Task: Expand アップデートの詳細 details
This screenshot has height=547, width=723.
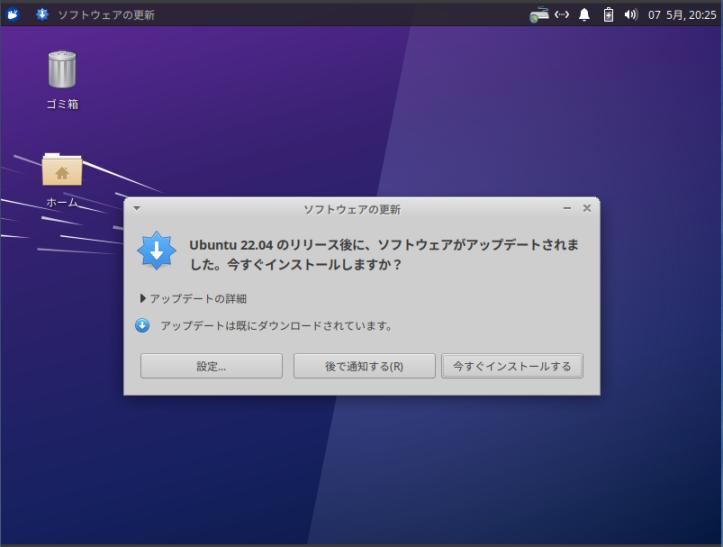Action: tap(193, 298)
